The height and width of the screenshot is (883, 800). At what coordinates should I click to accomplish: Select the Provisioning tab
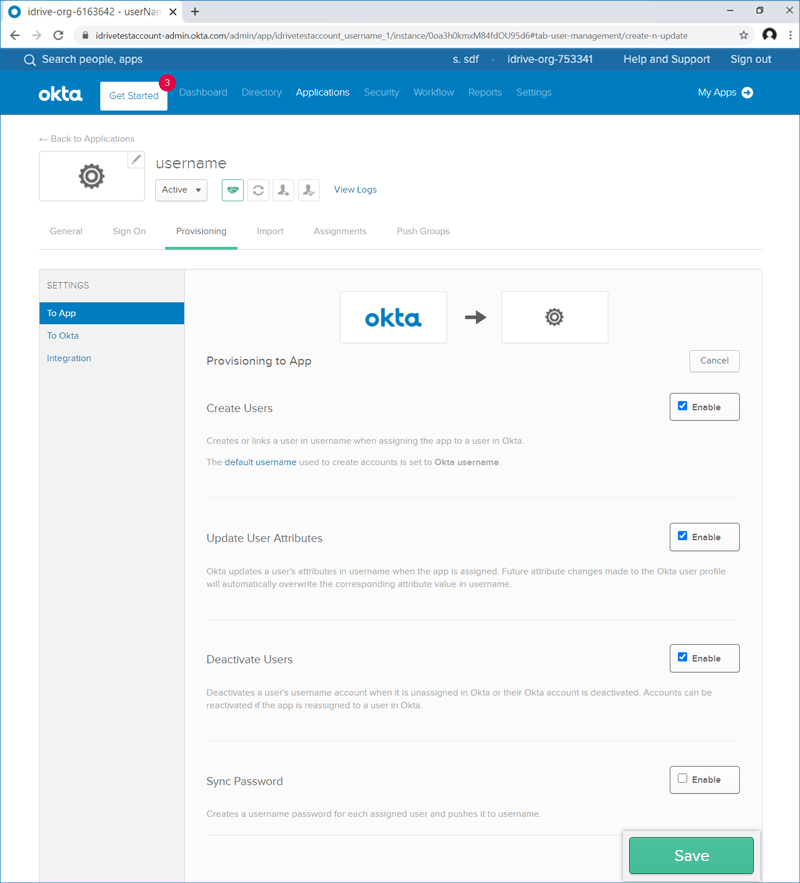201,231
